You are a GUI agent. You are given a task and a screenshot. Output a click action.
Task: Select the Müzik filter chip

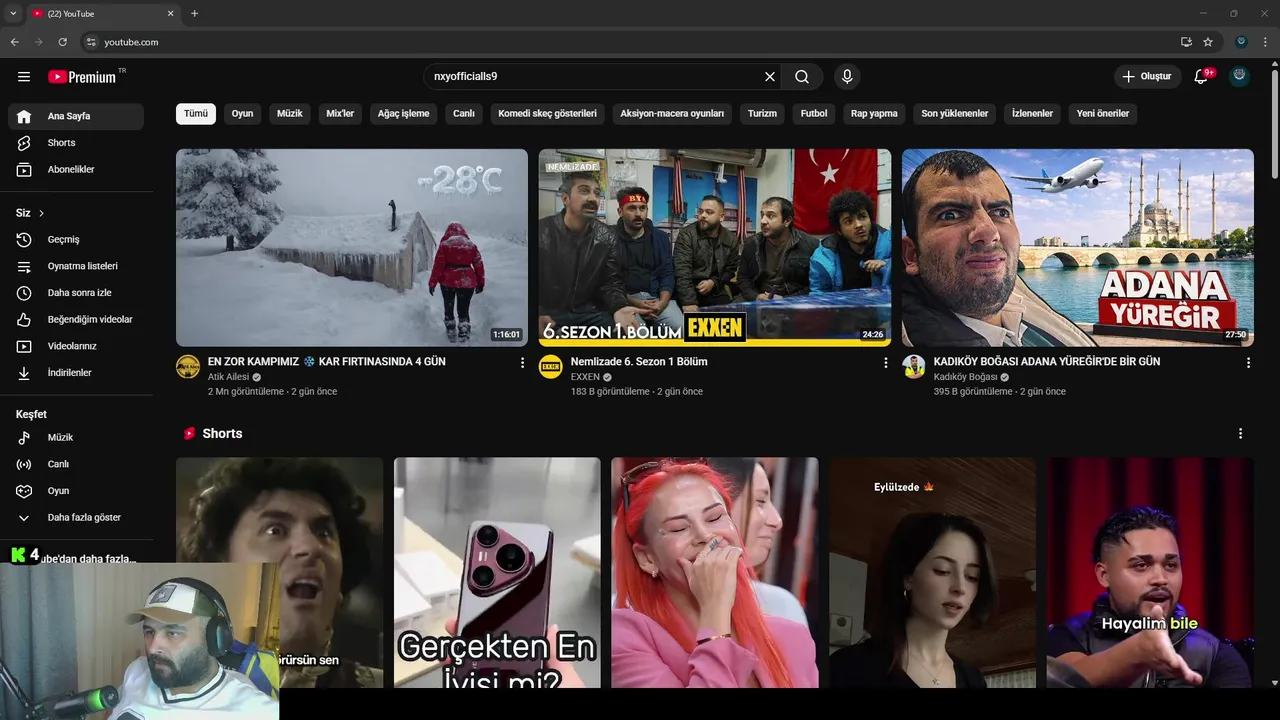tap(290, 114)
